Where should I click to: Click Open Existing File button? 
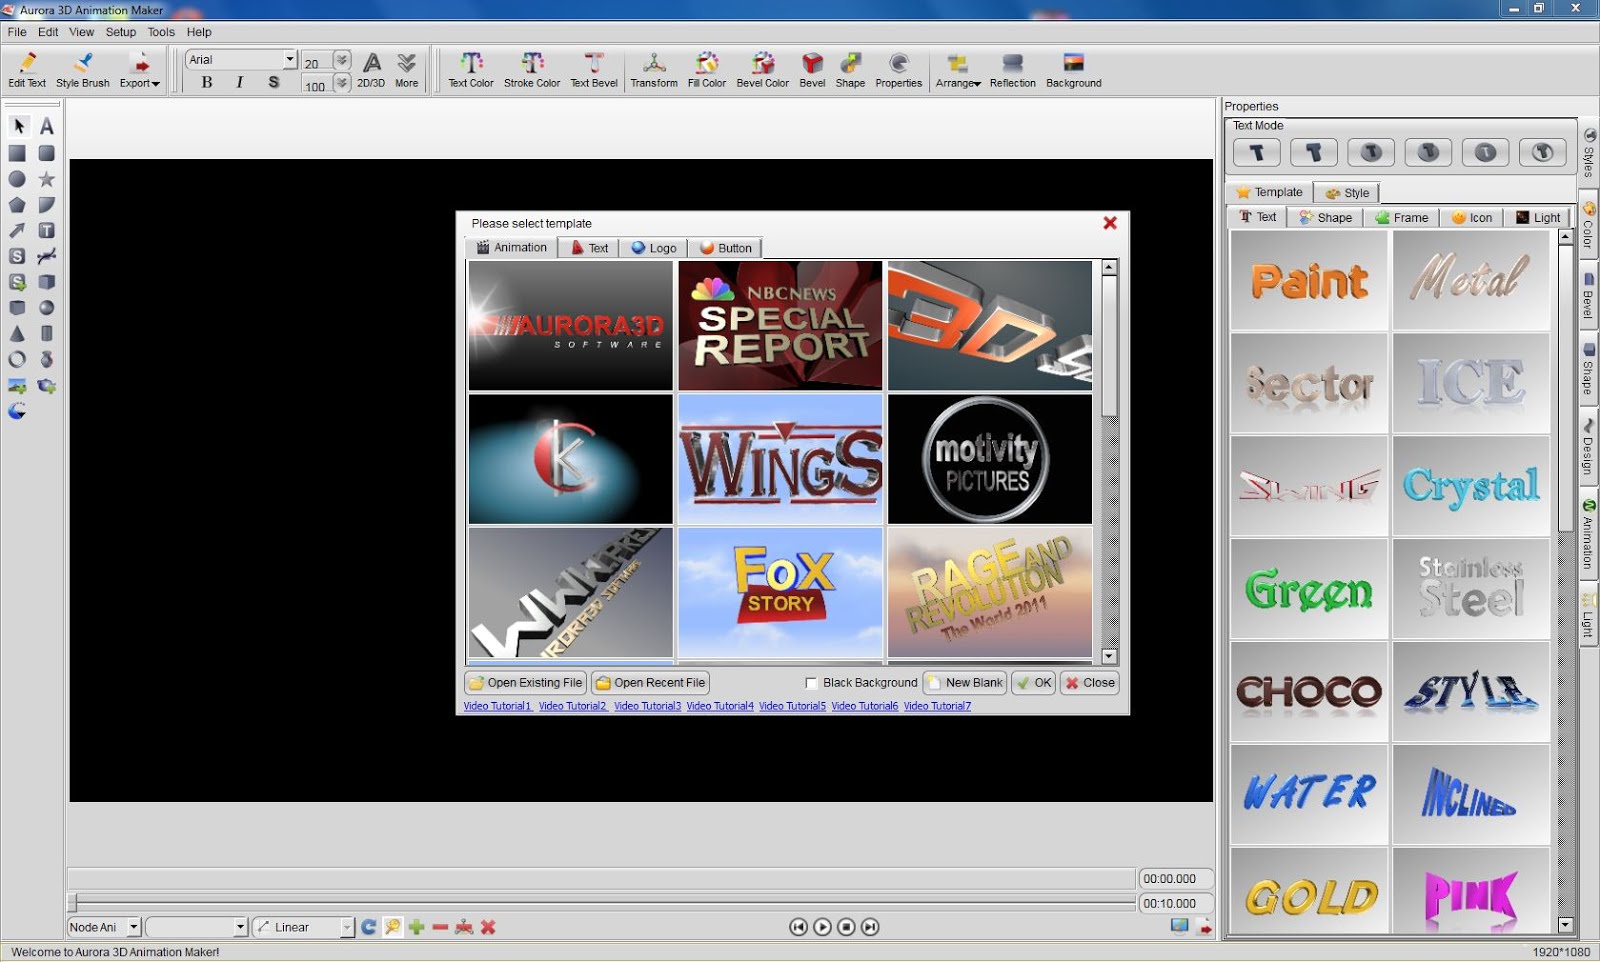(525, 683)
